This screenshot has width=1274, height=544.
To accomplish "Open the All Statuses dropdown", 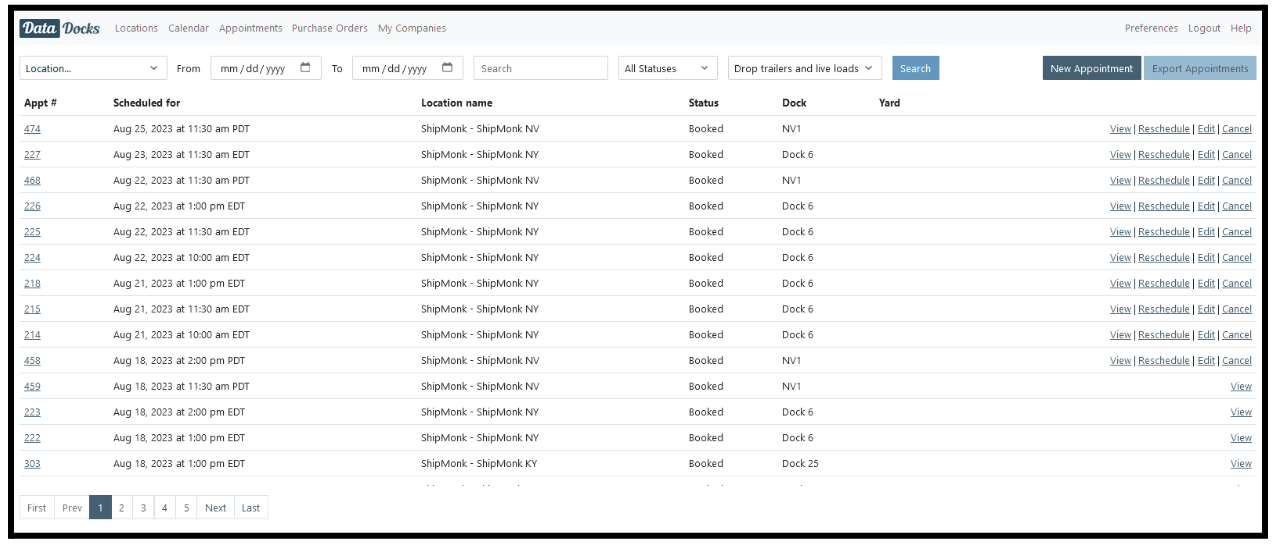I will pos(668,68).
